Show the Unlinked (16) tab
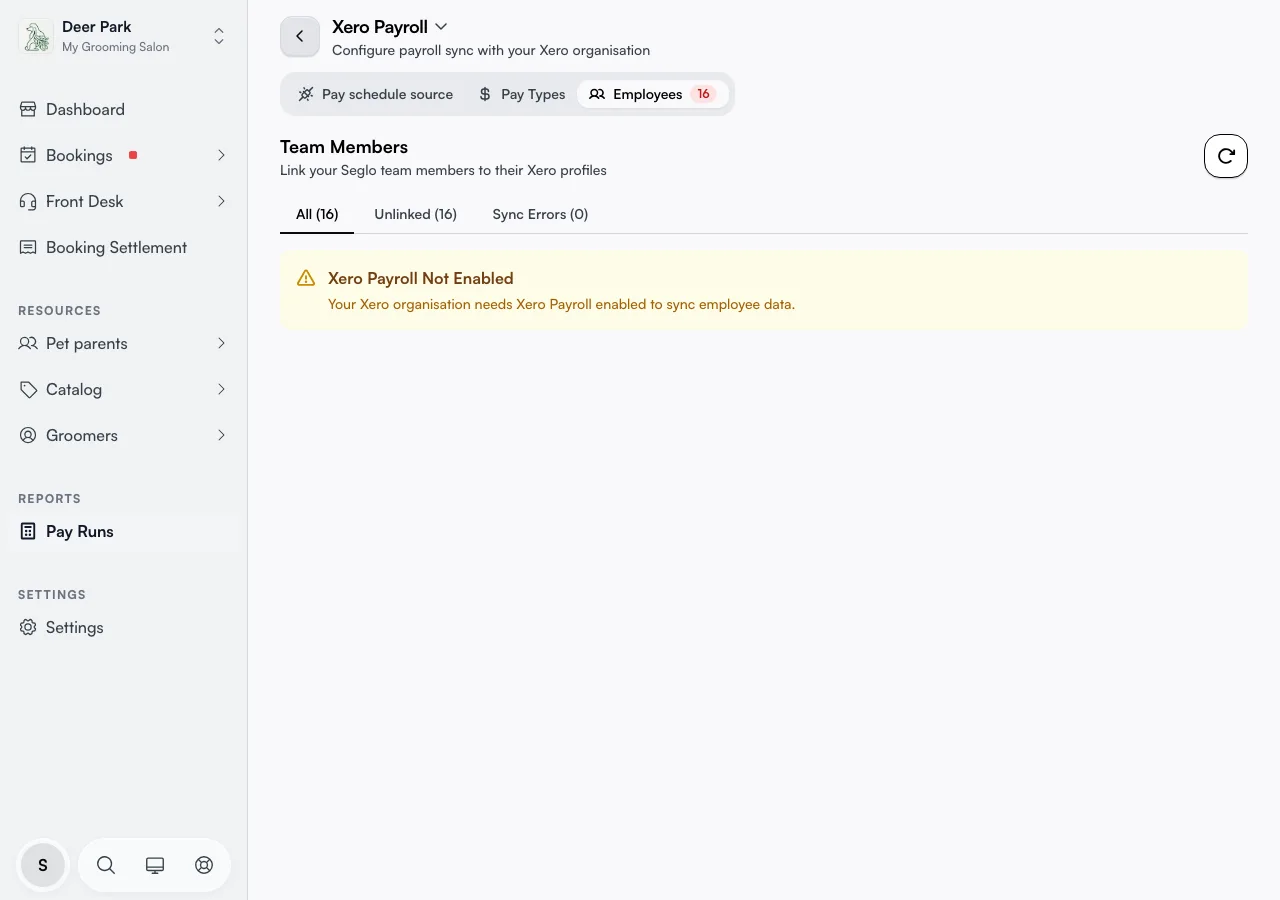The height and width of the screenshot is (900, 1280). [415, 214]
